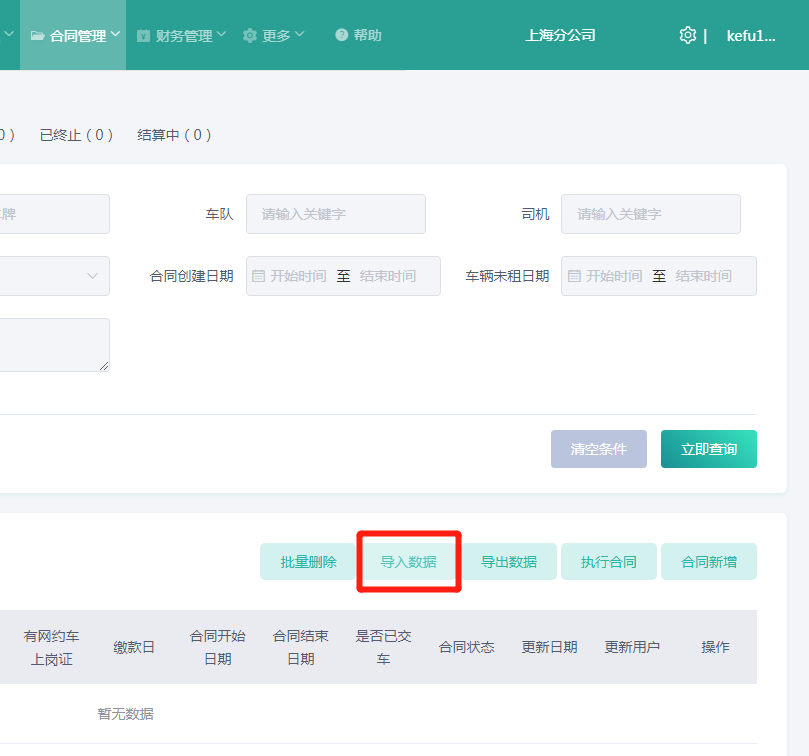Open the 合同管理 menu
Screen dimensions: 809x756
point(75,35)
